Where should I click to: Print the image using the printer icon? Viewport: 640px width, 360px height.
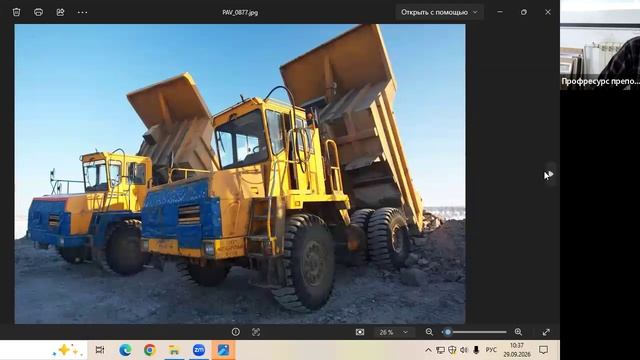(38, 12)
